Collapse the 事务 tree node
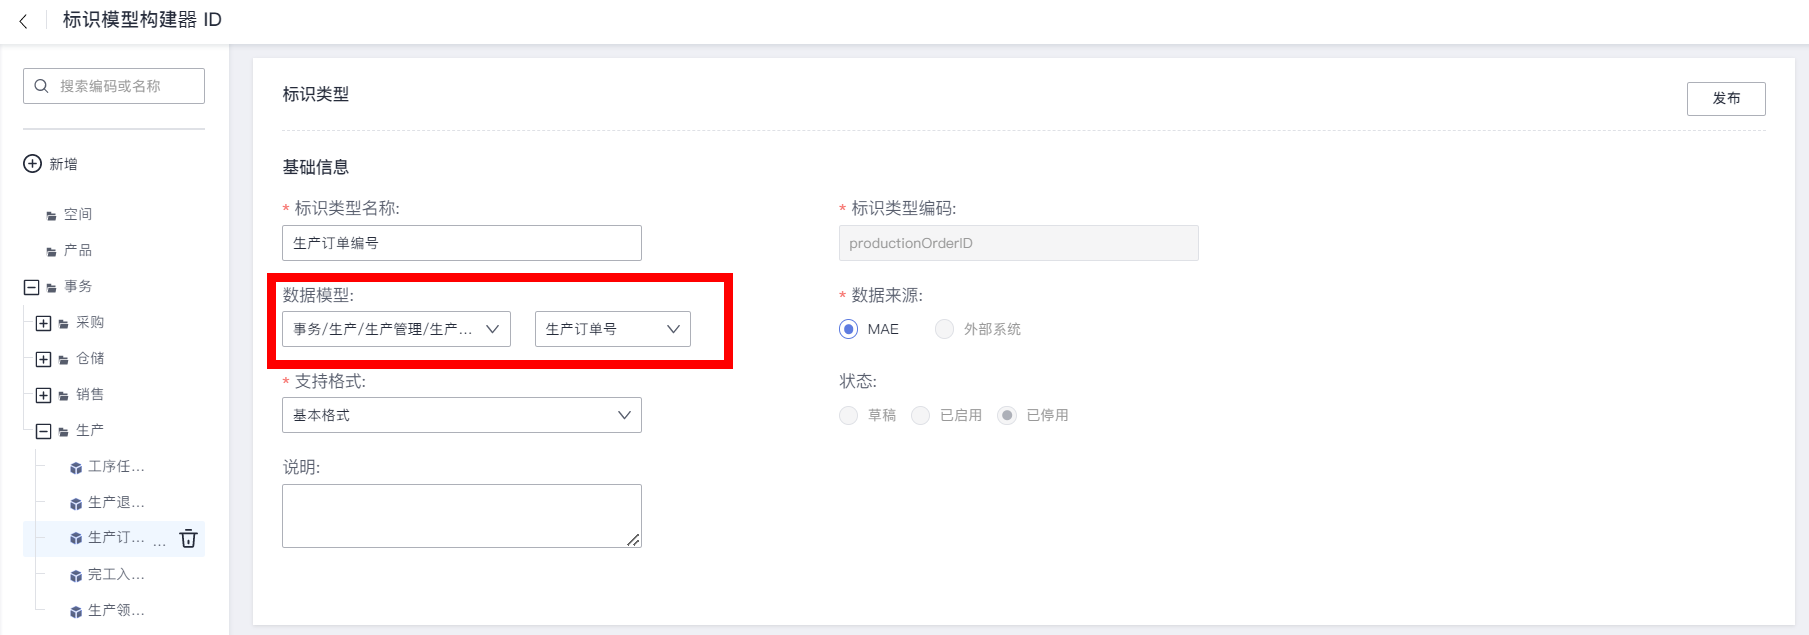Image resolution: width=1809 pixels, height=635 pixels. [x=31, y=287]
